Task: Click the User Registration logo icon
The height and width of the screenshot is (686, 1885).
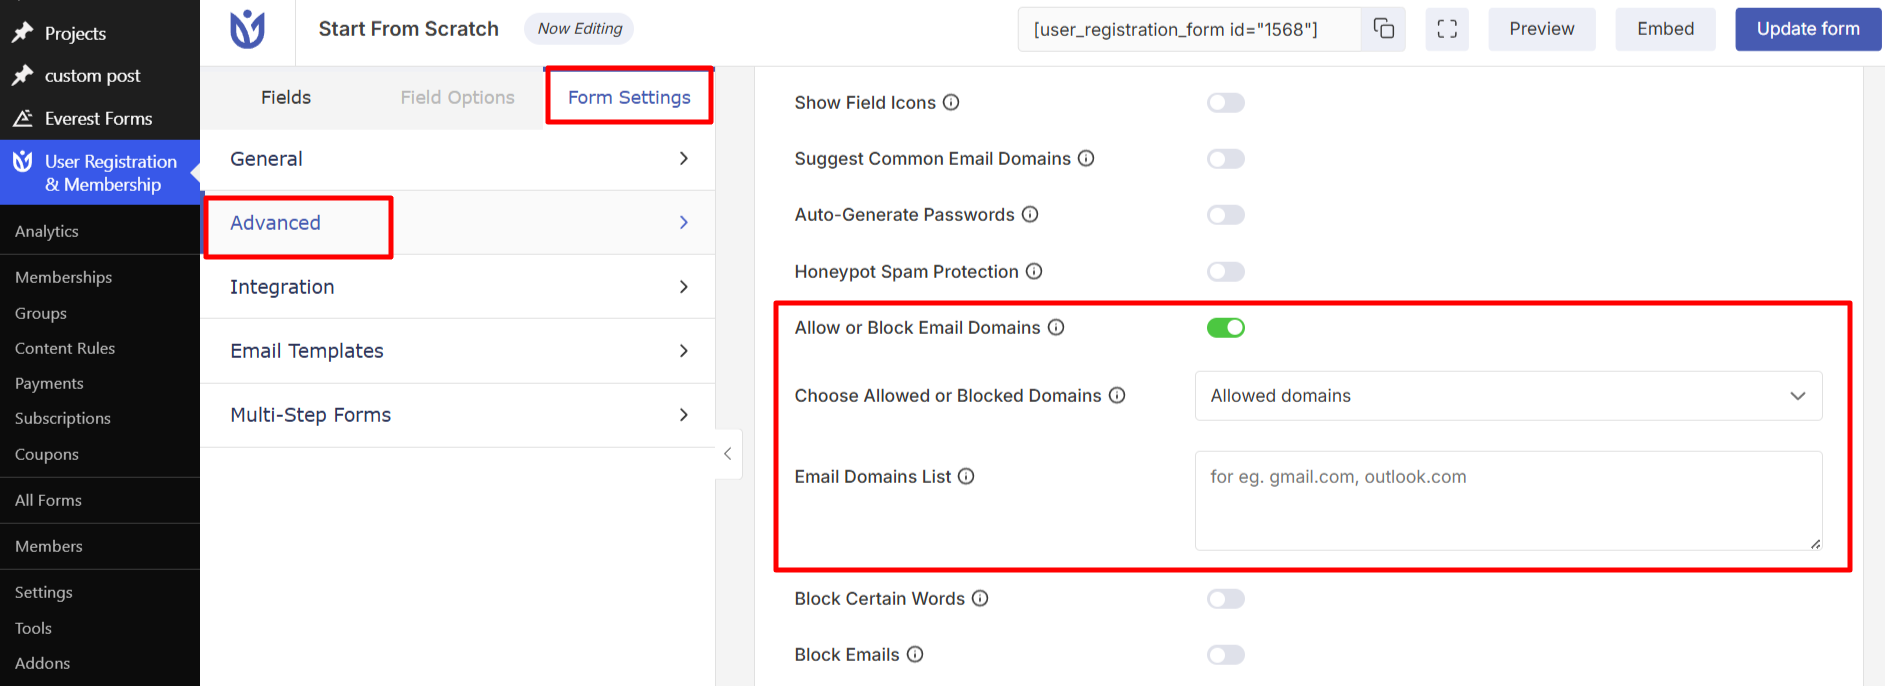Action: point(247,30)
